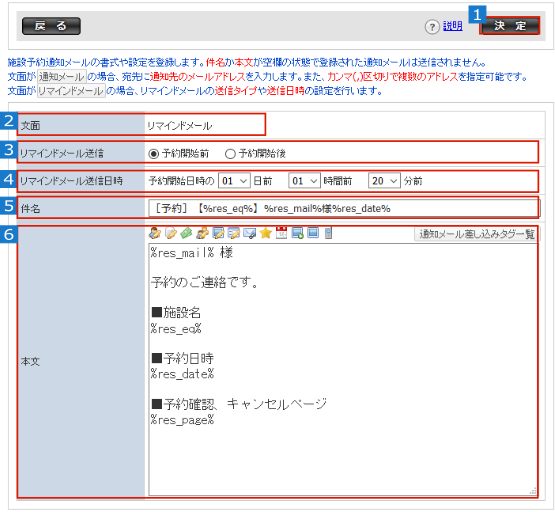Click the yellow star icon
Screen dimensions: 555x512
tap(265, 233)
